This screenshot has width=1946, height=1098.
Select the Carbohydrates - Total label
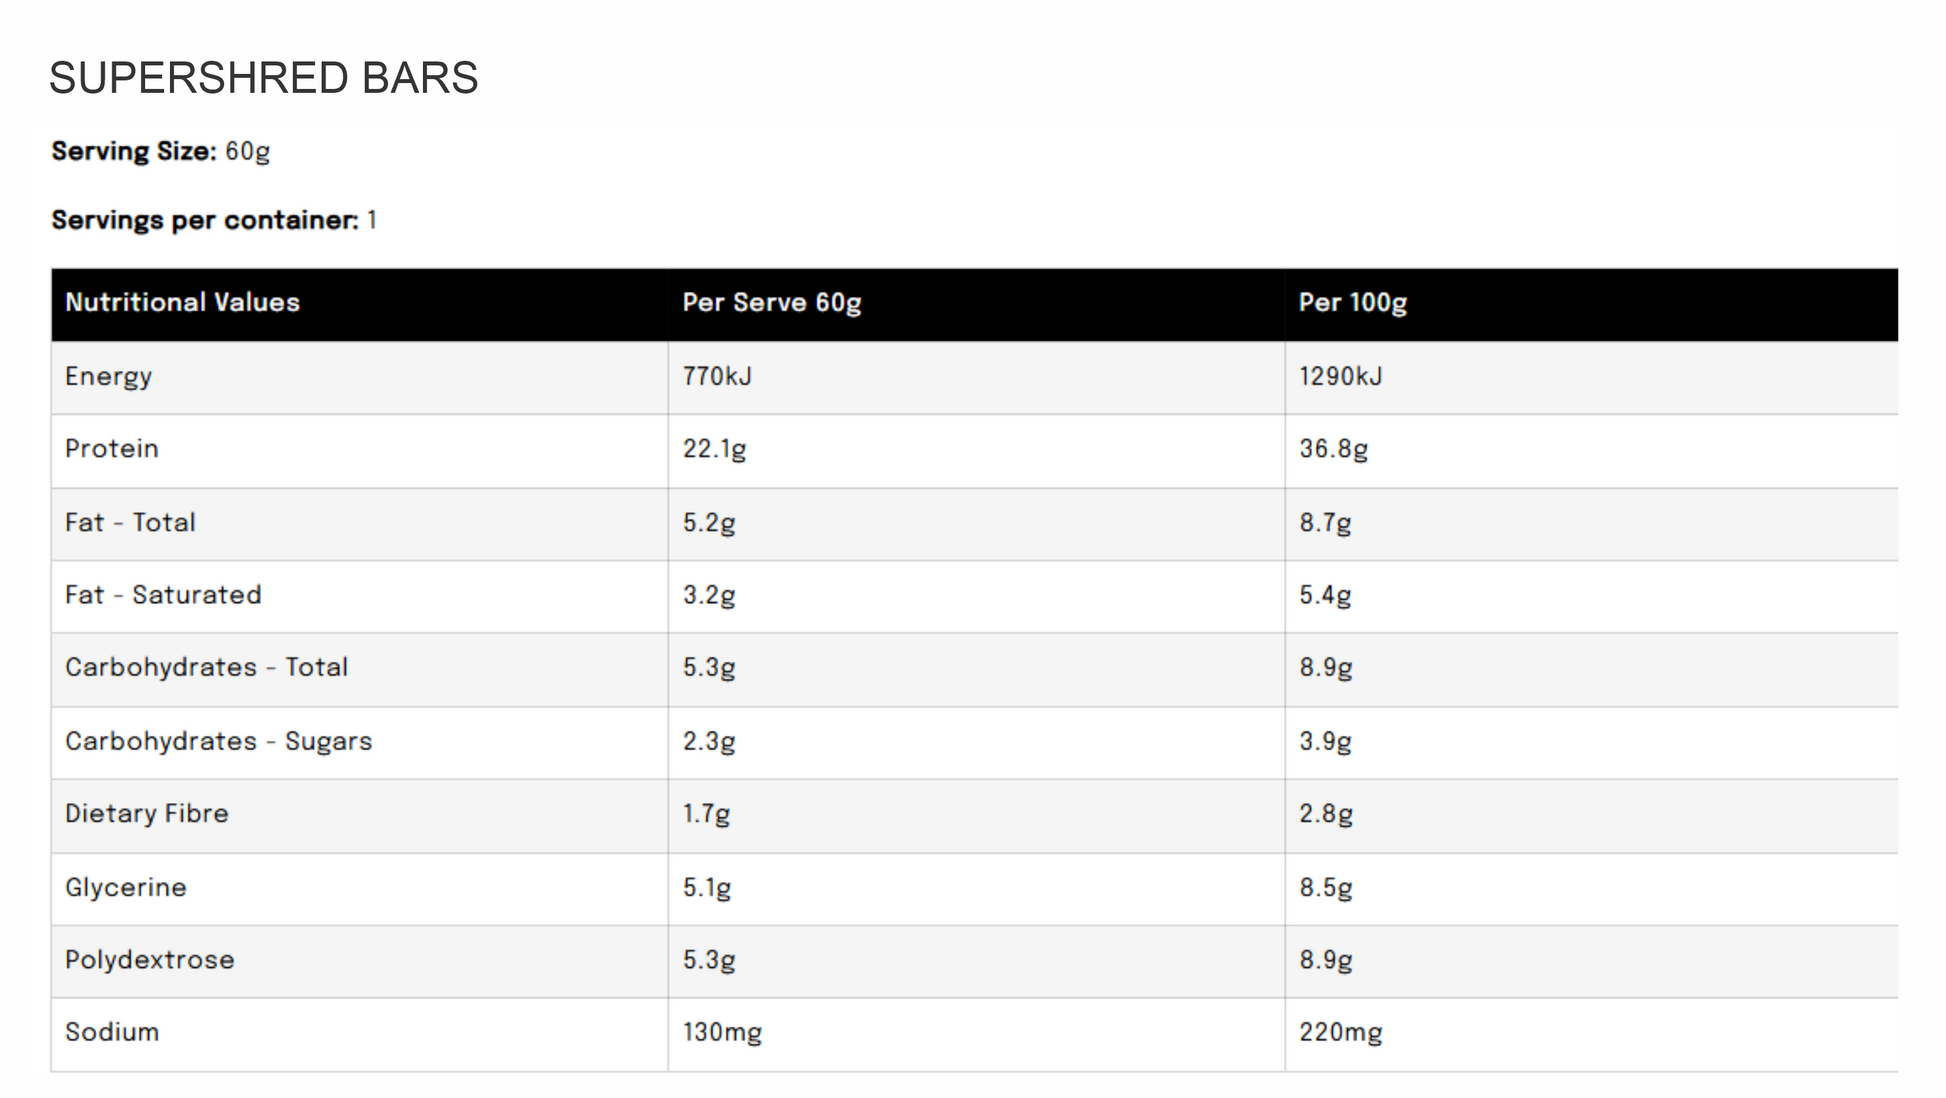(x=206, y=668)
